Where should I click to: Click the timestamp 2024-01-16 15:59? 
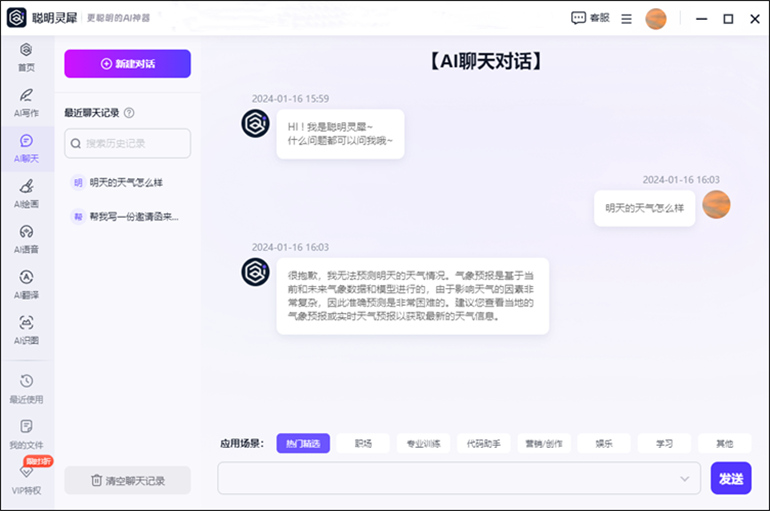pos(290,99)
